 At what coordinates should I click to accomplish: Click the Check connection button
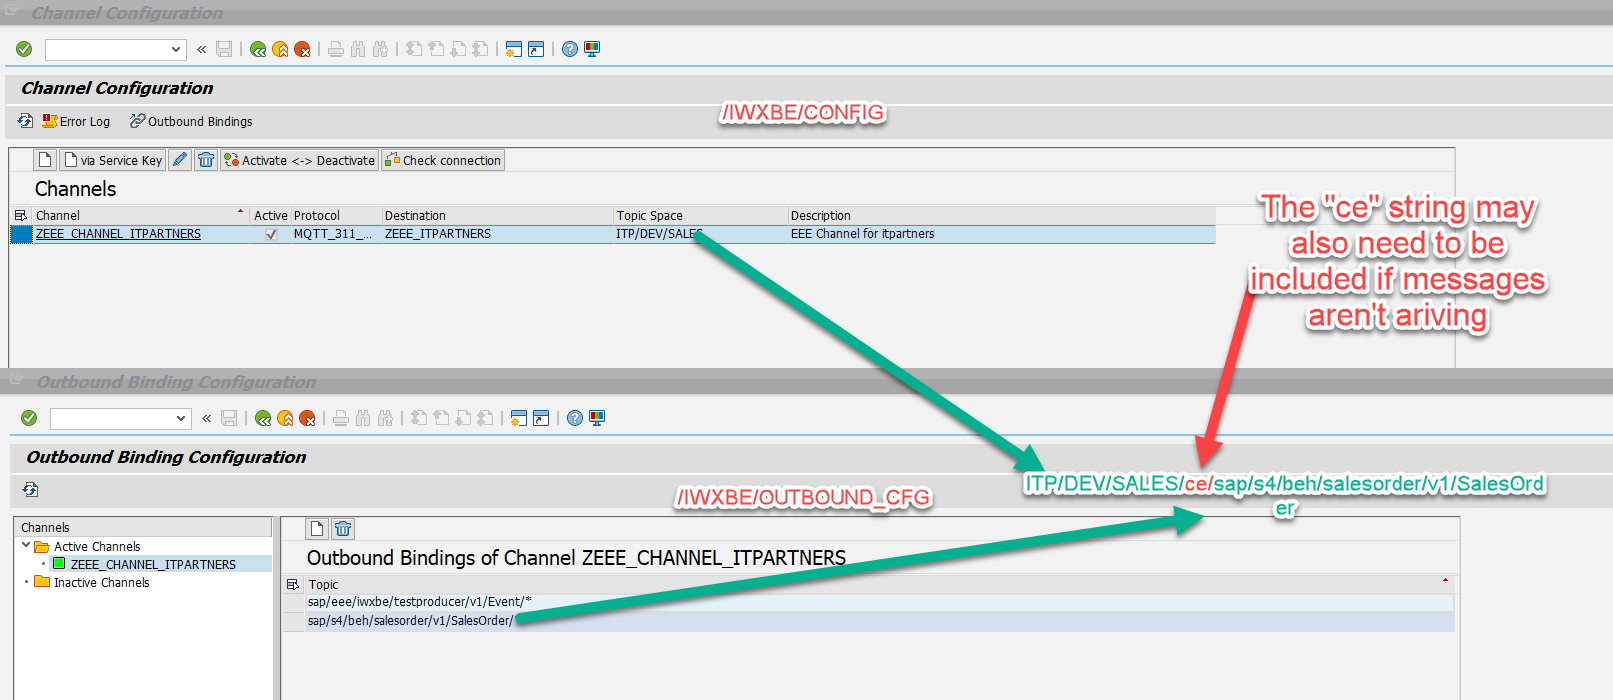442,160
